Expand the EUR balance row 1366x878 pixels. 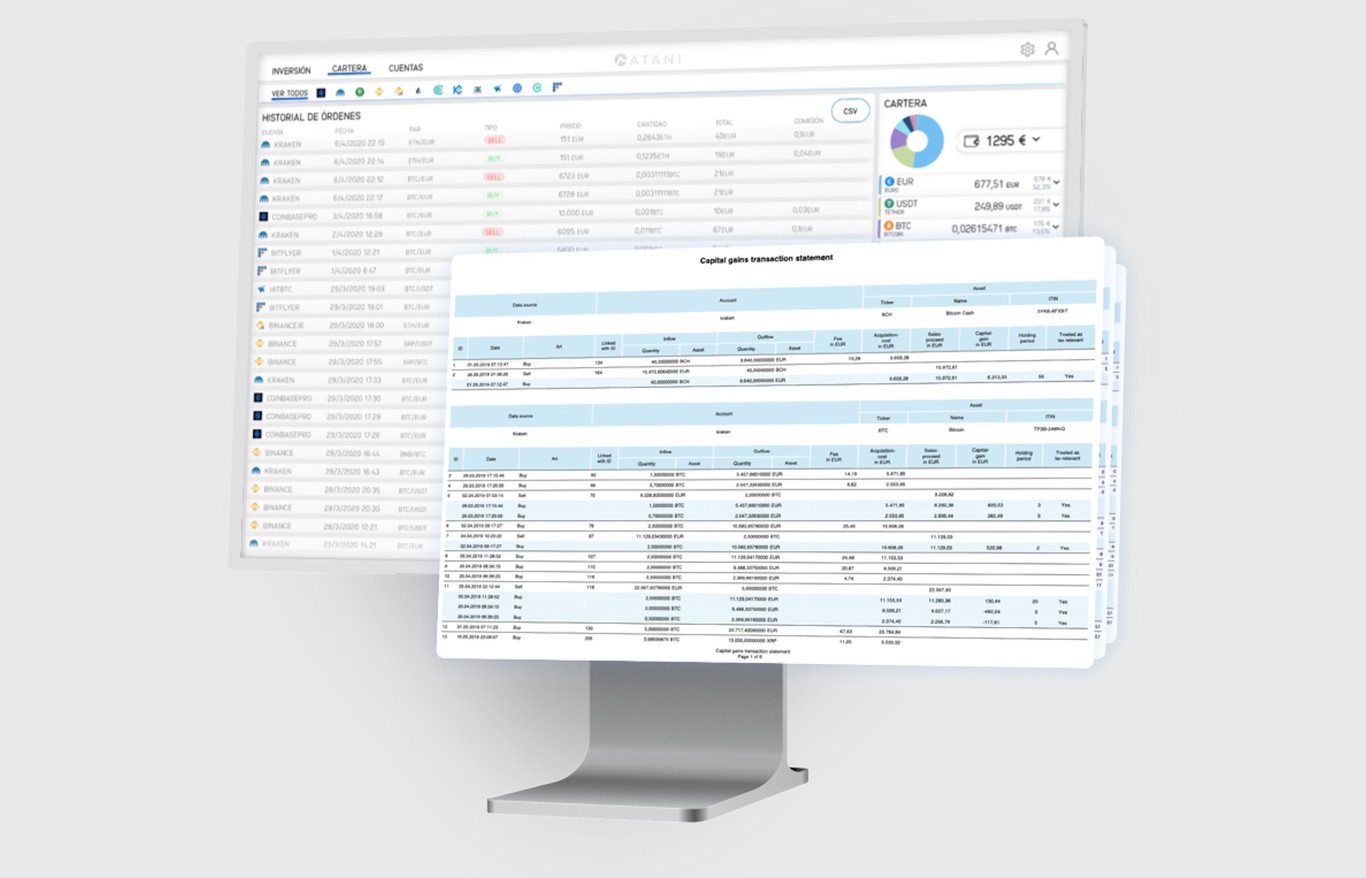tap(1056, 182)
